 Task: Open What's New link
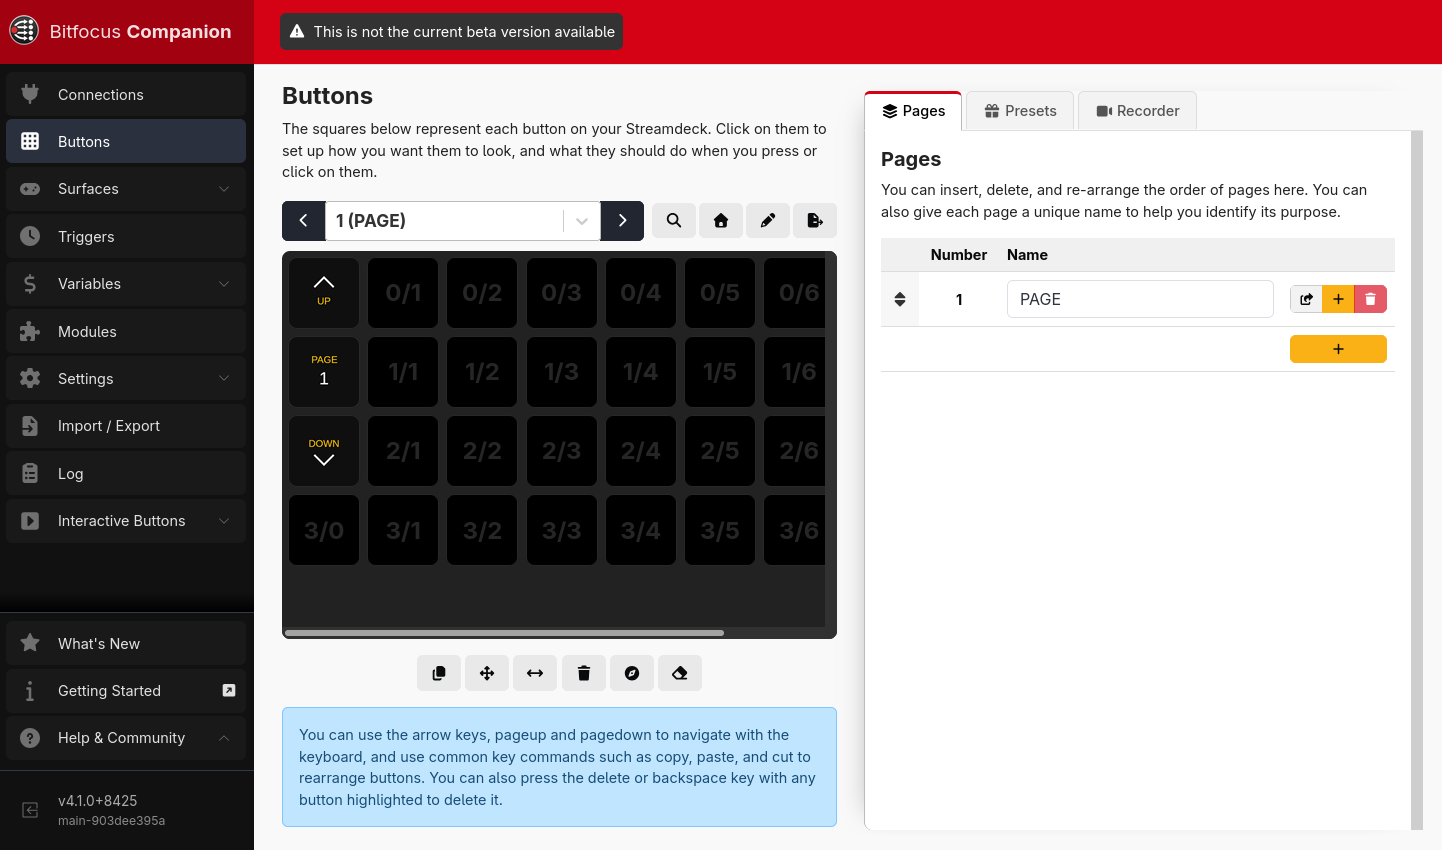(x=126, y=643)
